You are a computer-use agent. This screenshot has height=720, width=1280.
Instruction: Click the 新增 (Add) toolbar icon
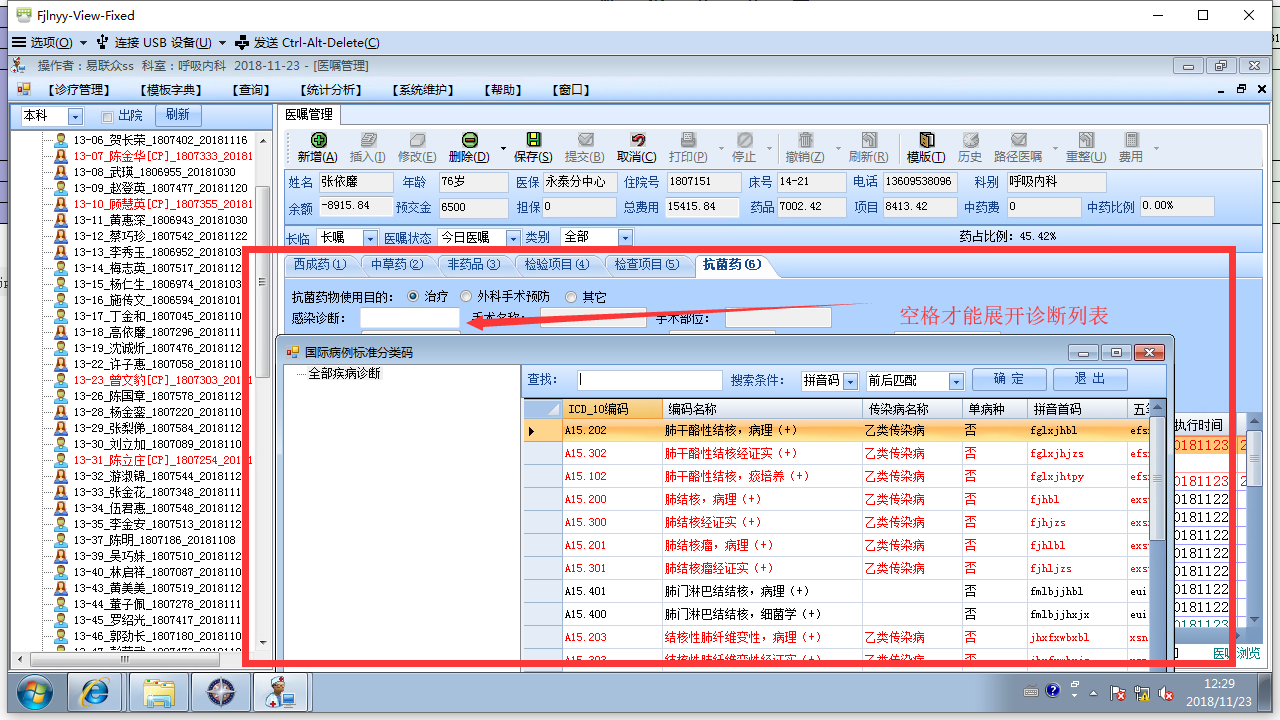tap(318, 140)
